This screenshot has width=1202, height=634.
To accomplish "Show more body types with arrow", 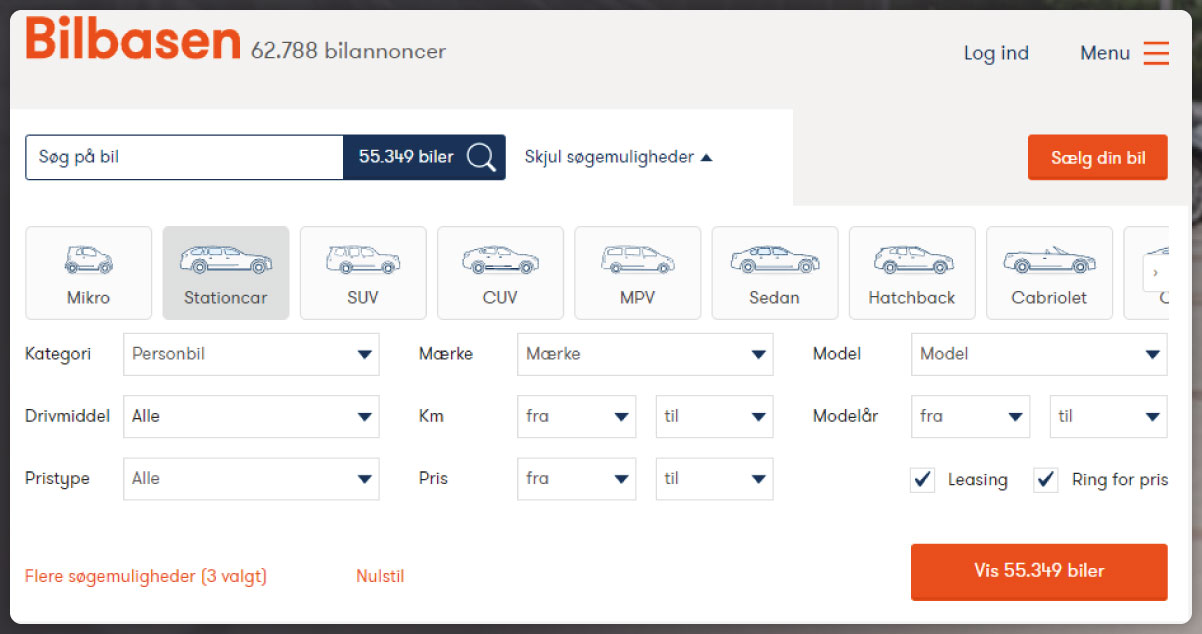I will [x=1156, y=273].
